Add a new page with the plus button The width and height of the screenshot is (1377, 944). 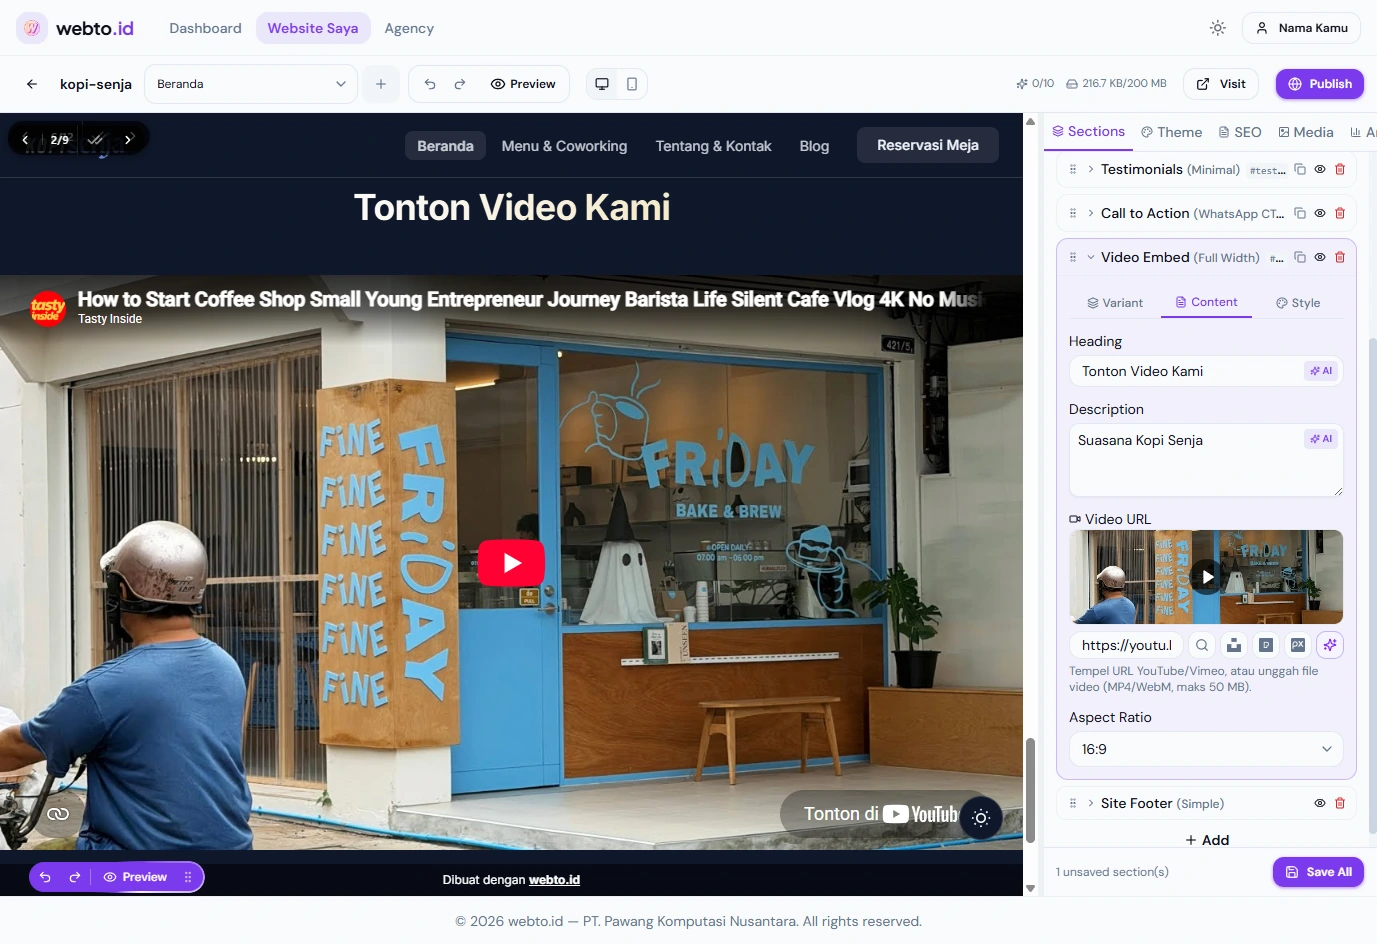381,84
